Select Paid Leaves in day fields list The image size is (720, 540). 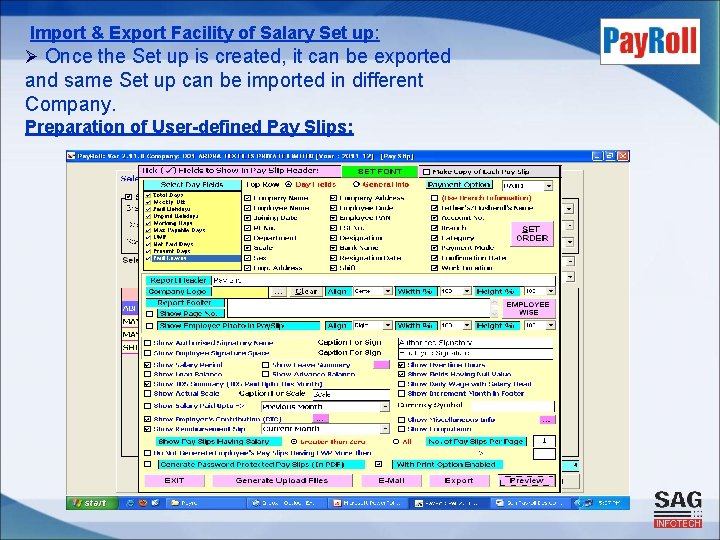pos(193,259)
